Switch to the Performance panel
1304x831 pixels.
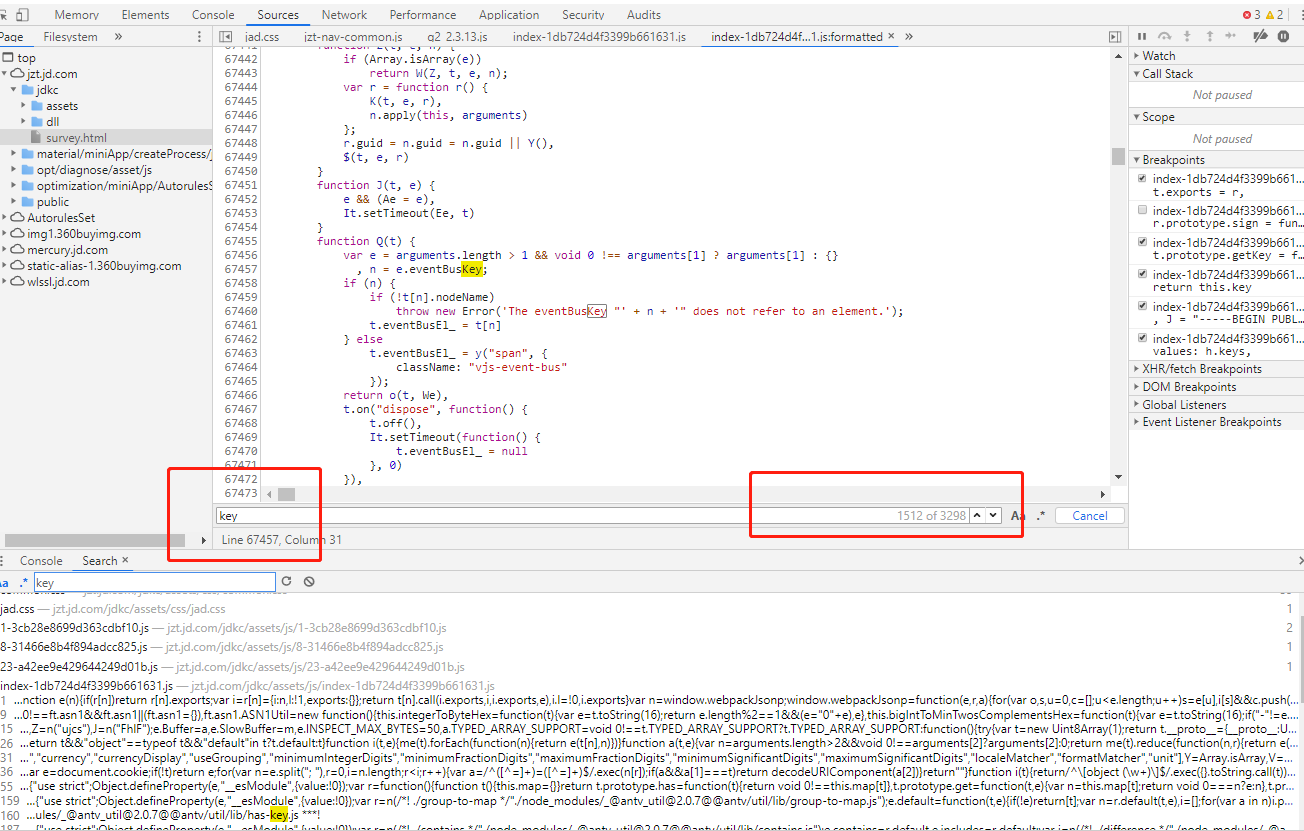tap(423, 15)
